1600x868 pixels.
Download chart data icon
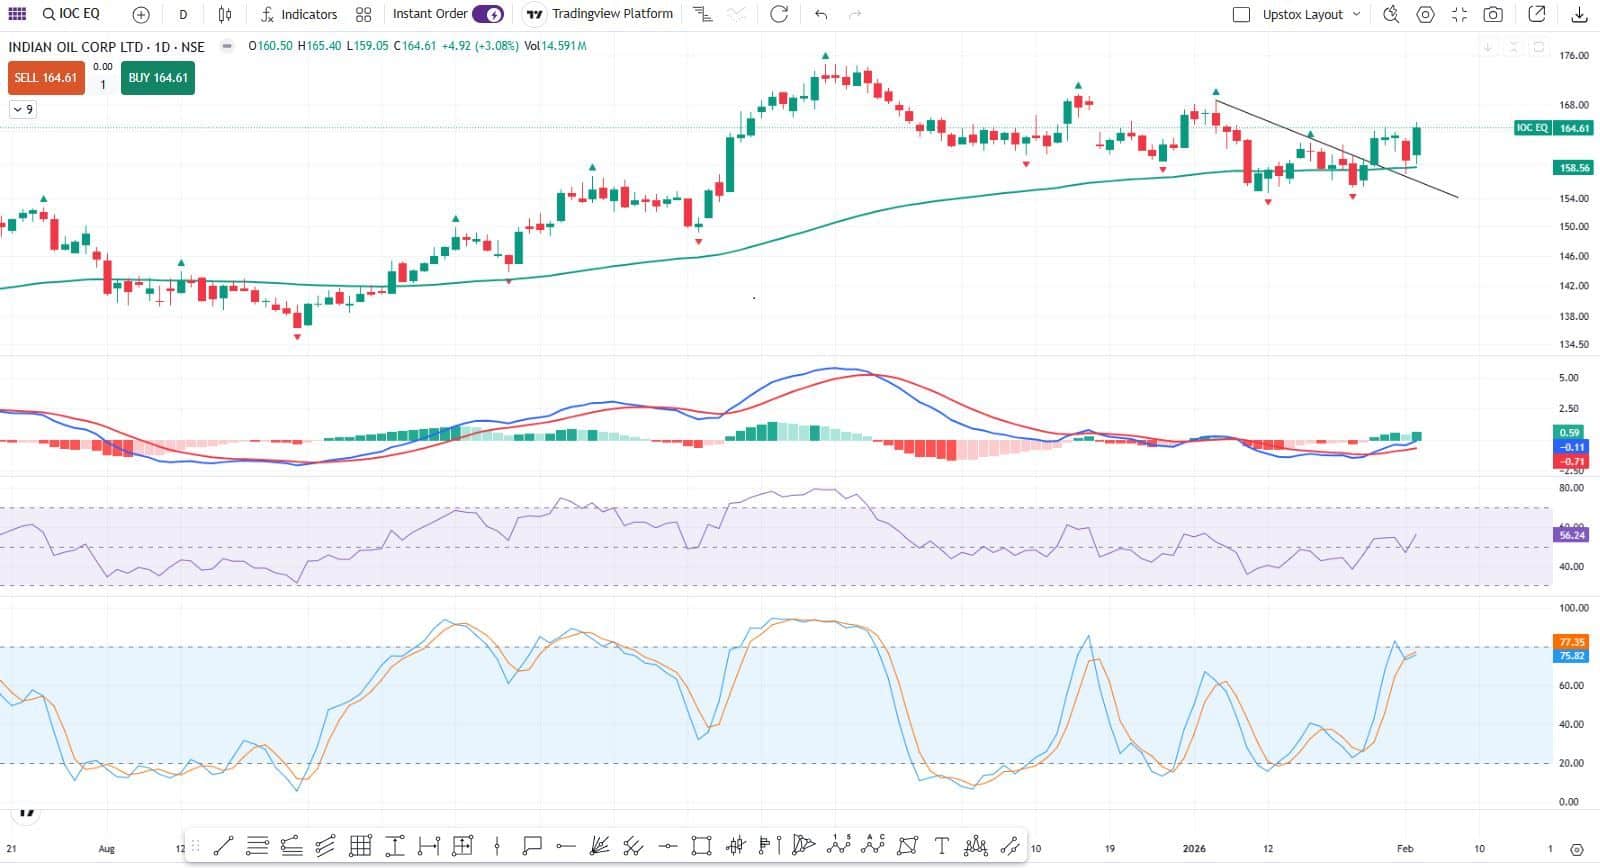coord(1580,14)
